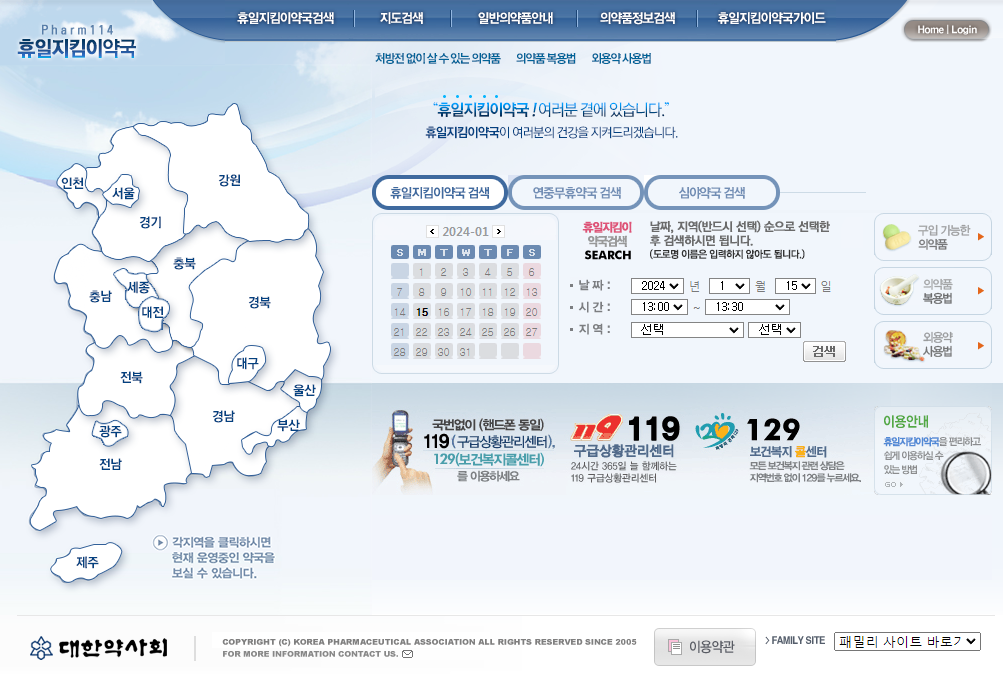Select the 휴일지킴이약국 검색 tab
The width and height of the screenshot is (1003, 674).
tap(440, 192)
